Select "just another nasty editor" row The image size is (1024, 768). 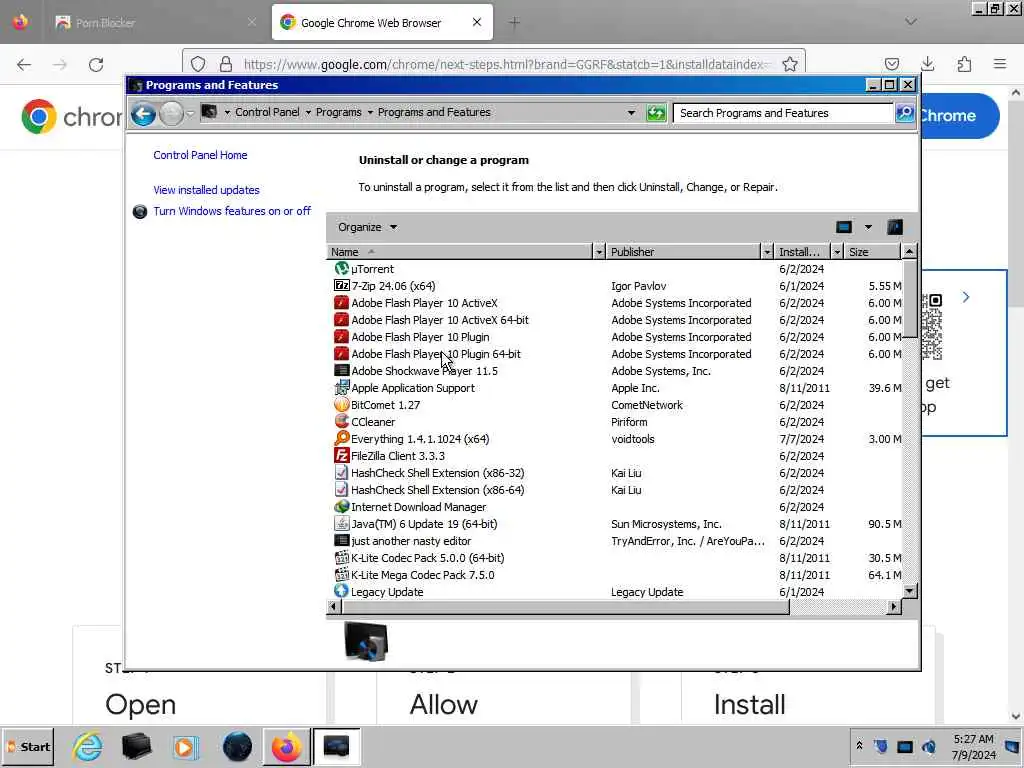[x=614, y=541]
